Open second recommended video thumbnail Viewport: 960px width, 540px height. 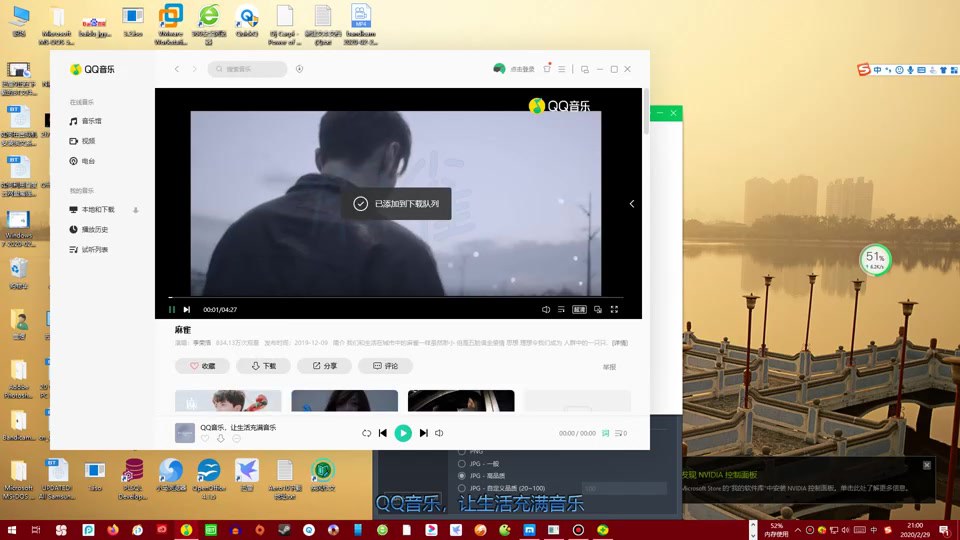pos(345,400)
